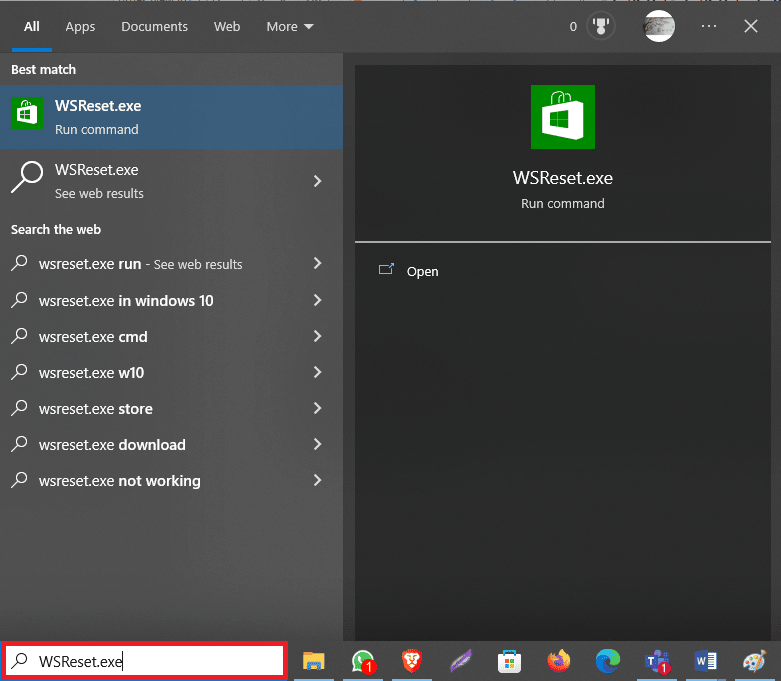
Task: Open the three-dot options menu
Action: [708, 26]
